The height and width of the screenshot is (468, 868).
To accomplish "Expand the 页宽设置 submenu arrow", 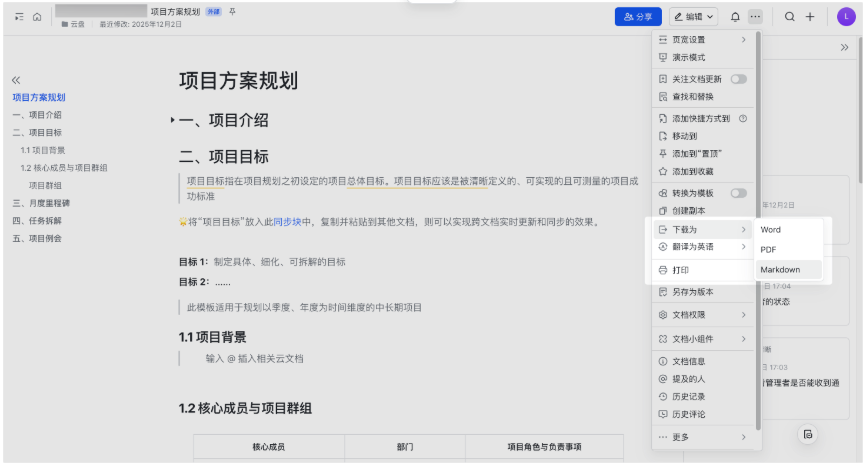I will click(x=743, y=39).
